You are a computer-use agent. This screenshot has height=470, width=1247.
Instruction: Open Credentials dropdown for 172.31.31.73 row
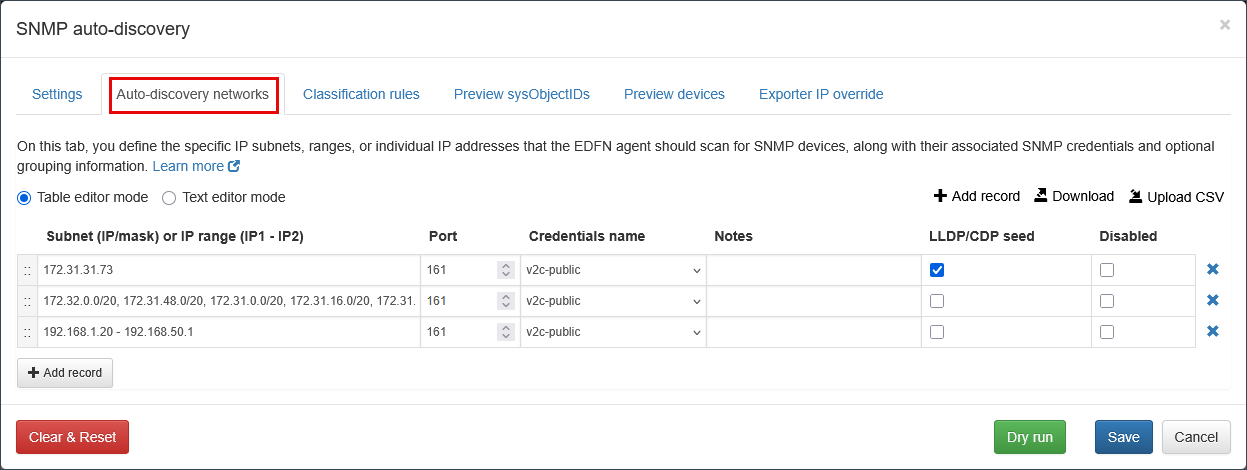(x=612, y=270)
